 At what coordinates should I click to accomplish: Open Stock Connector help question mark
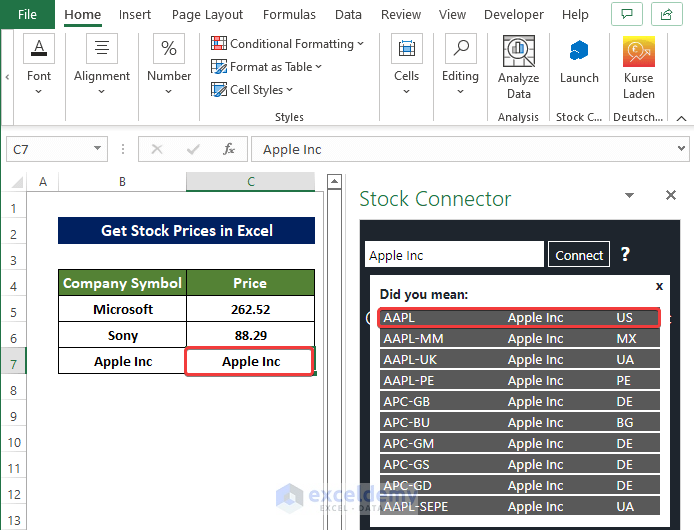point(625,254)
